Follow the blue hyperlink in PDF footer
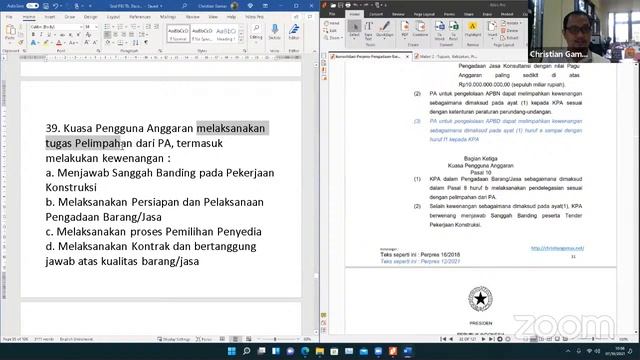Viewport: 640px width, 360px height. [557, 248]
